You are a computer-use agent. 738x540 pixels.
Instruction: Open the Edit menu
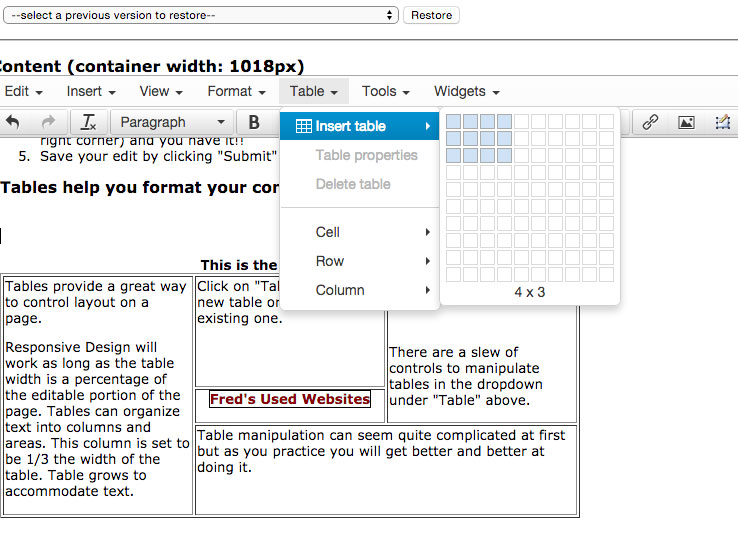pyautogui.click(x=23, y=91)
